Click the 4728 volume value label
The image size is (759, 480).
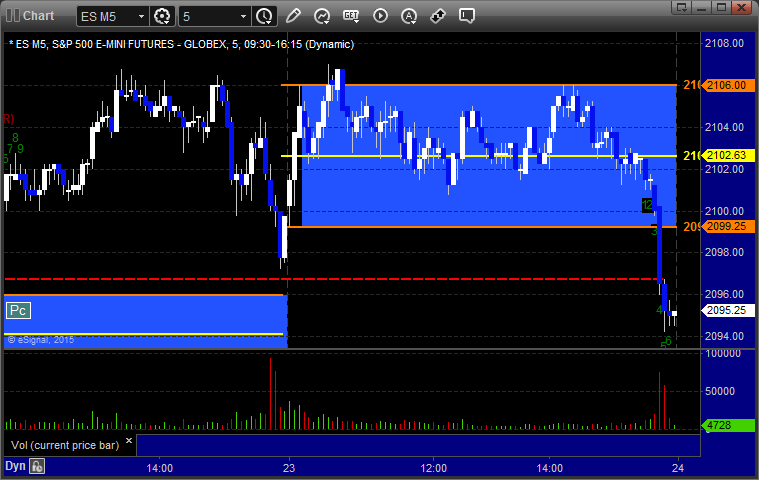729,425
